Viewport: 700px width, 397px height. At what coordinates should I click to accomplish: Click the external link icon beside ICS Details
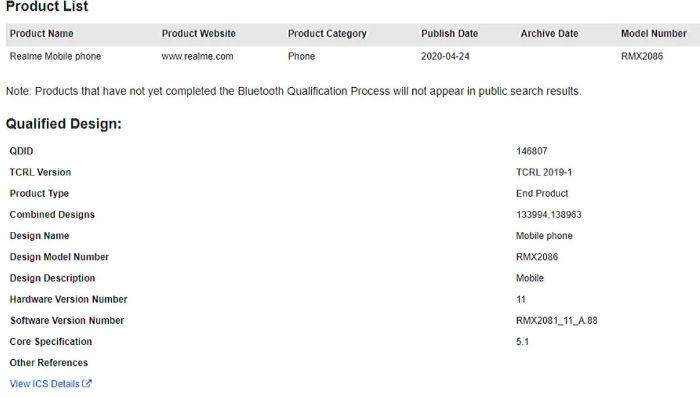pos(87,383)
